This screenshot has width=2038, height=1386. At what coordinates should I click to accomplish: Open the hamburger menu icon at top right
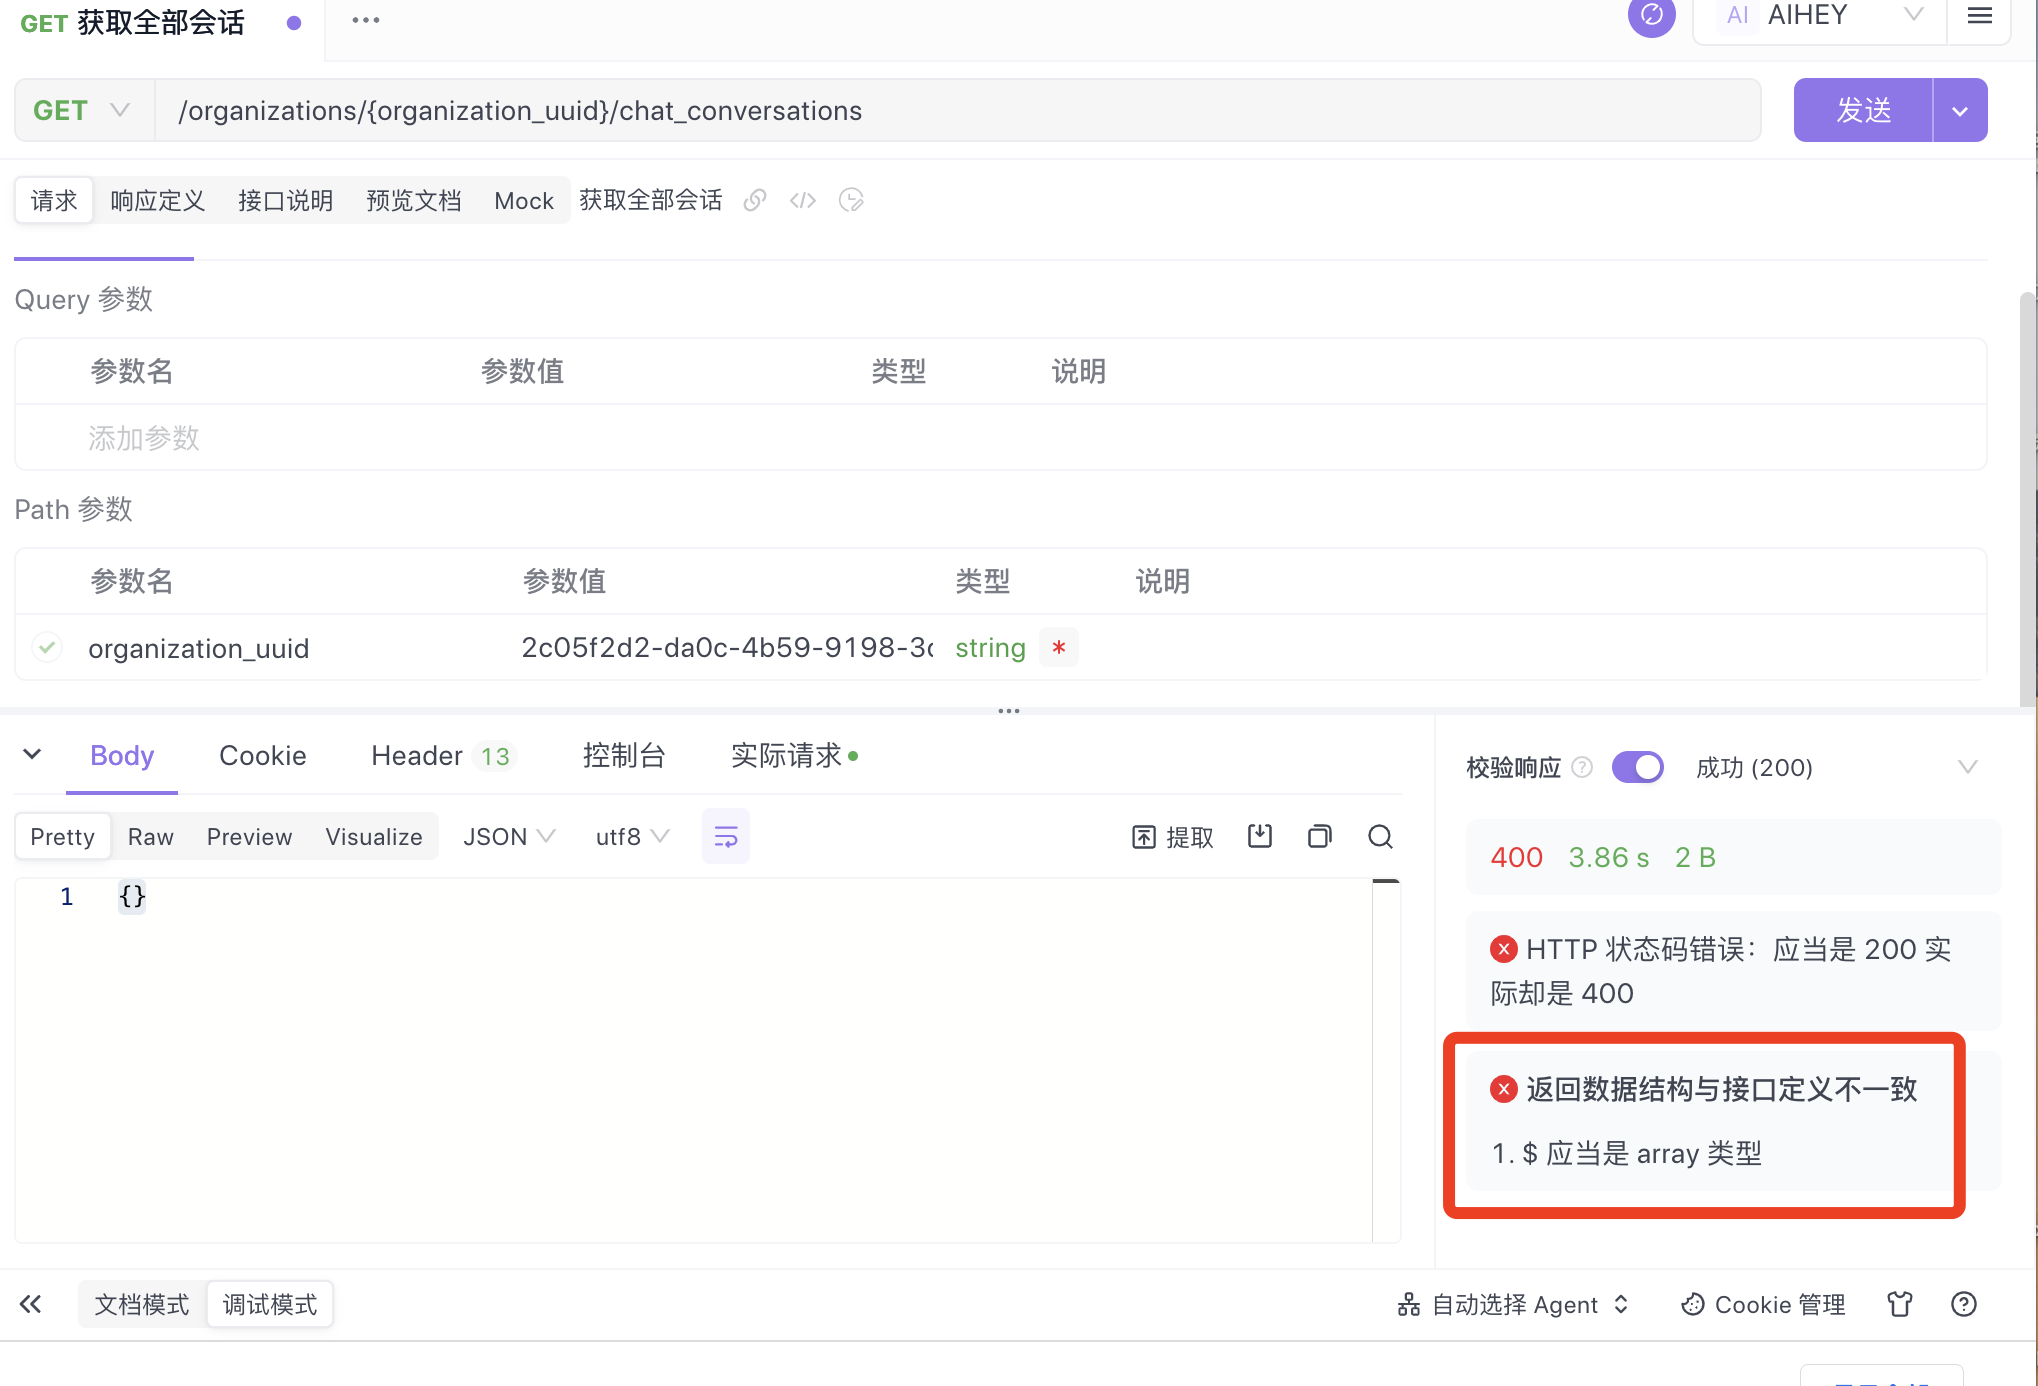(x=1979, y=17)
